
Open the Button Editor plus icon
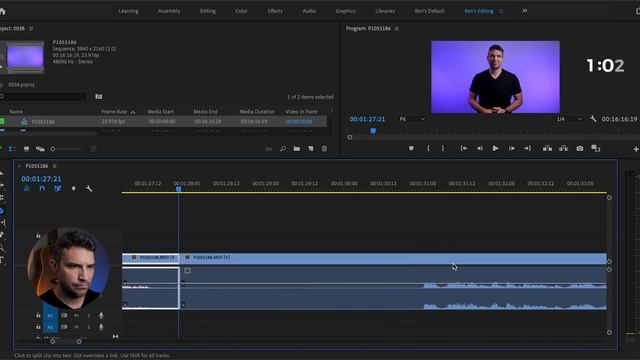tap(636, 149)
